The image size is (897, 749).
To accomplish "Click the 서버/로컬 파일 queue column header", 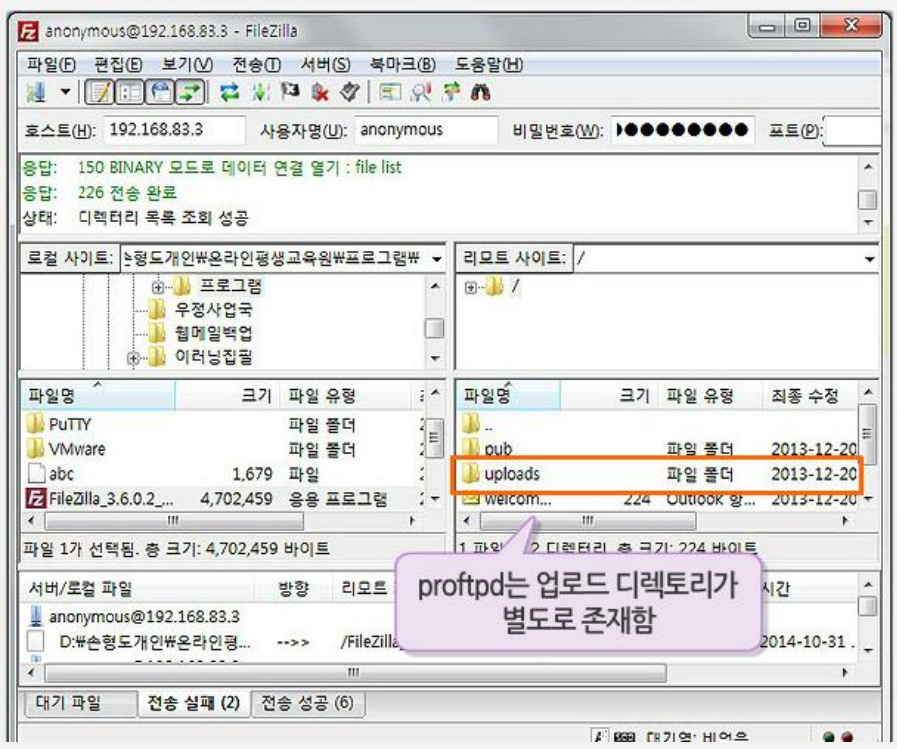I will (x=137, y=589).
